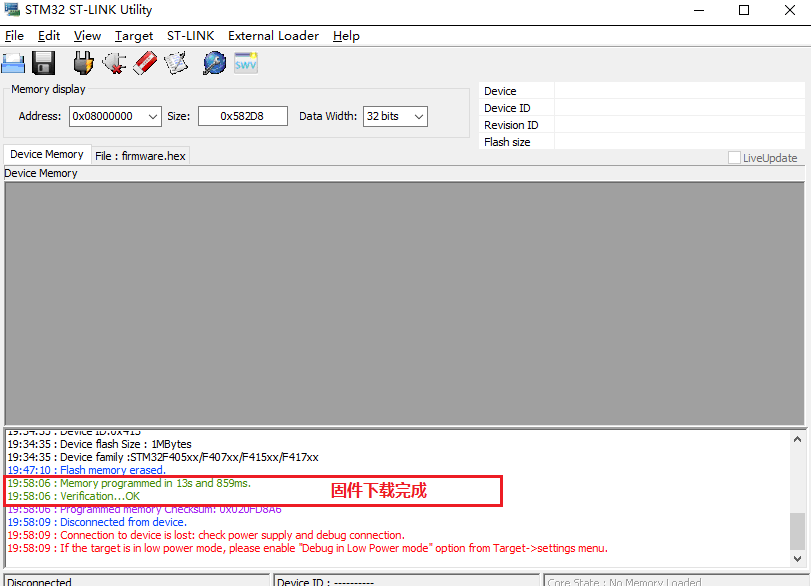This screenshot has height=586, width=811.
Task: Open the Help menu
Action: point(346,36)
